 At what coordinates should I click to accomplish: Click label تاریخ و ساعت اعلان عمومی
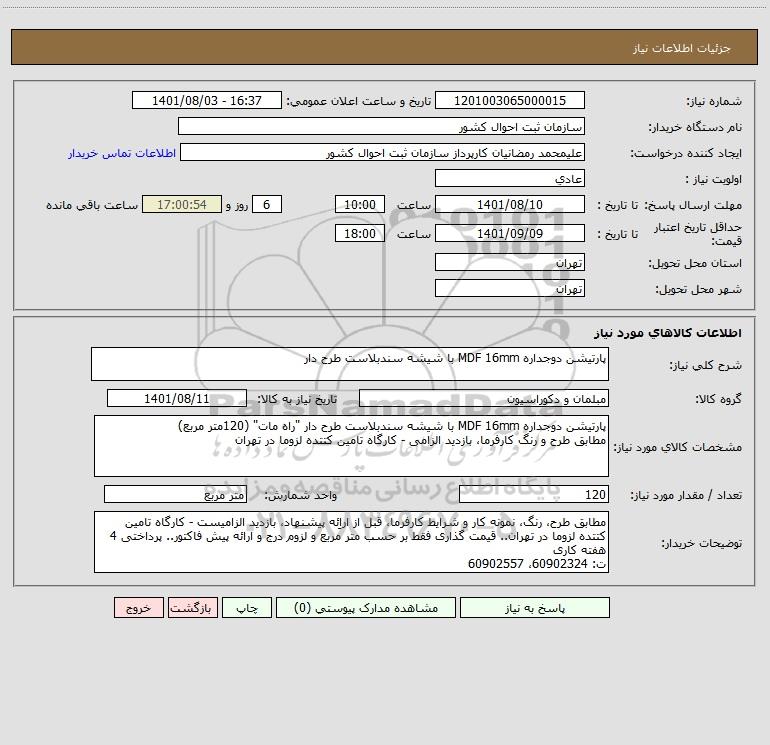coord(358,101)
